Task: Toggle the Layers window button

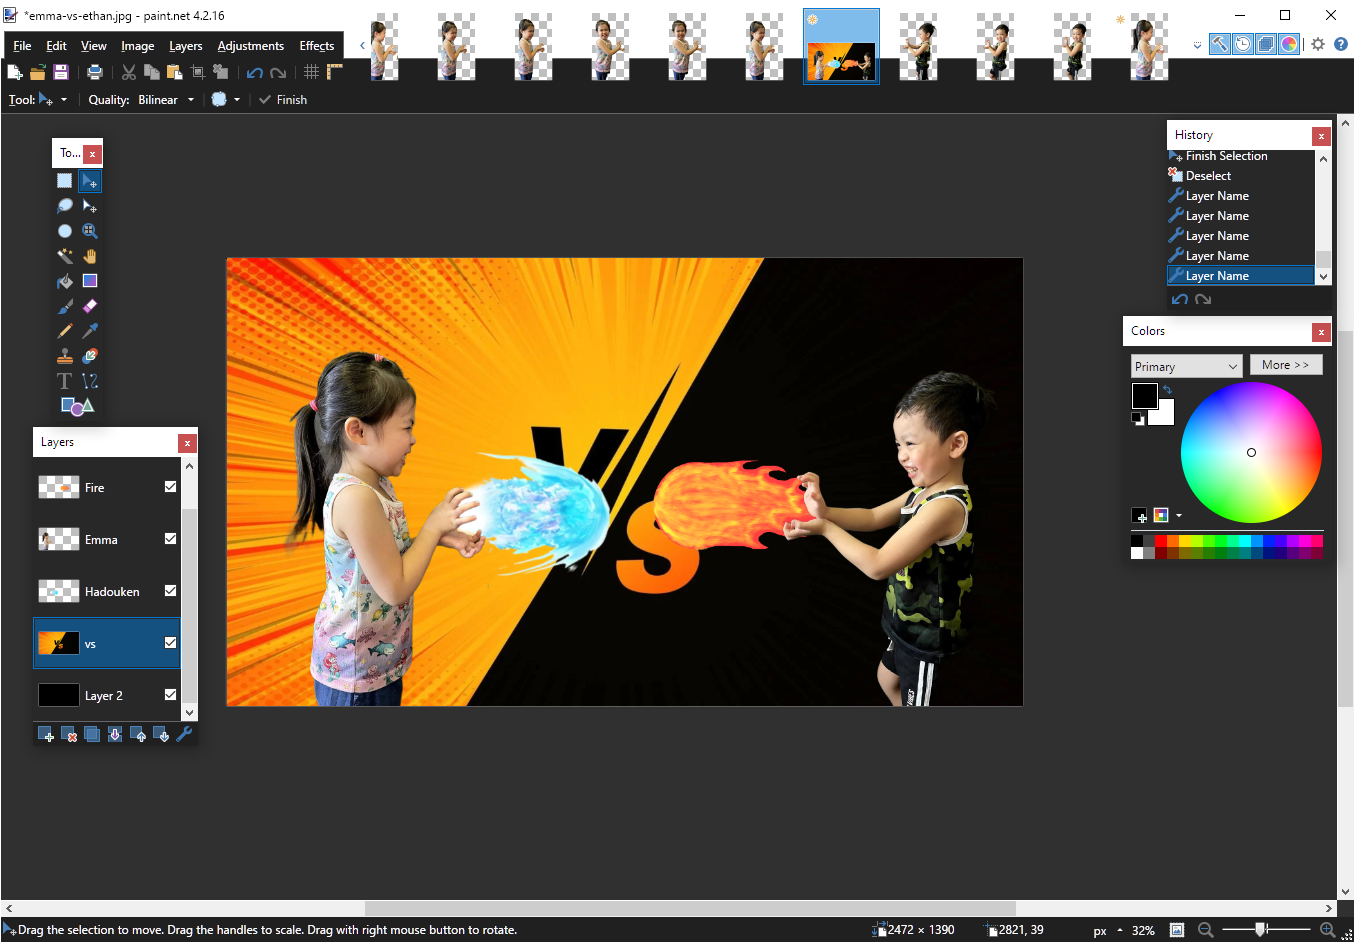Action: tap(1266, 44)
